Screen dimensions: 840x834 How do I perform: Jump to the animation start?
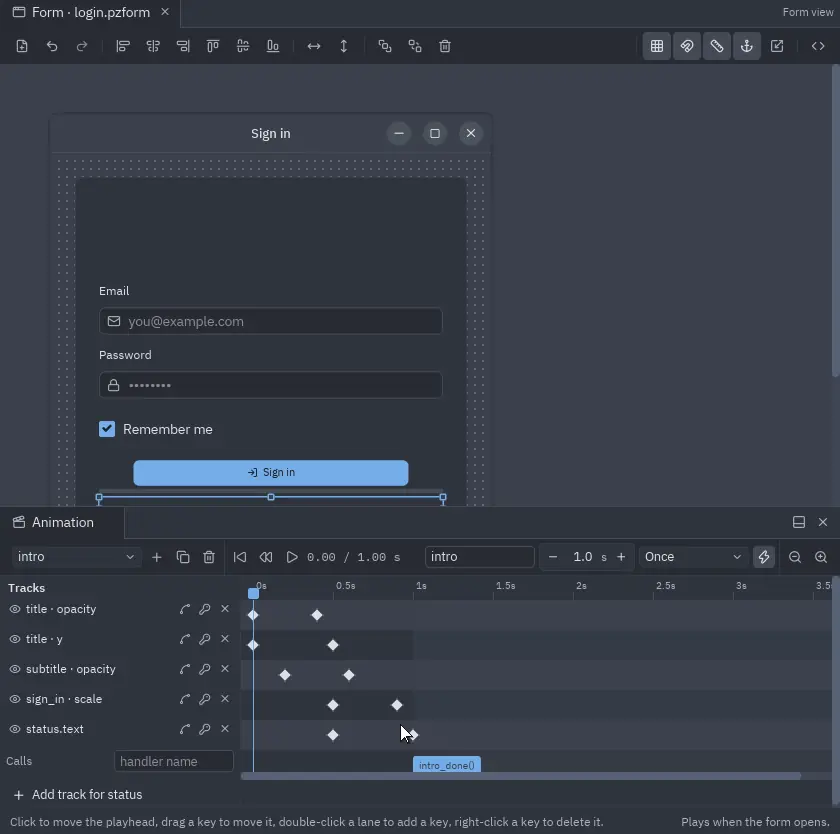click(240, 557)
